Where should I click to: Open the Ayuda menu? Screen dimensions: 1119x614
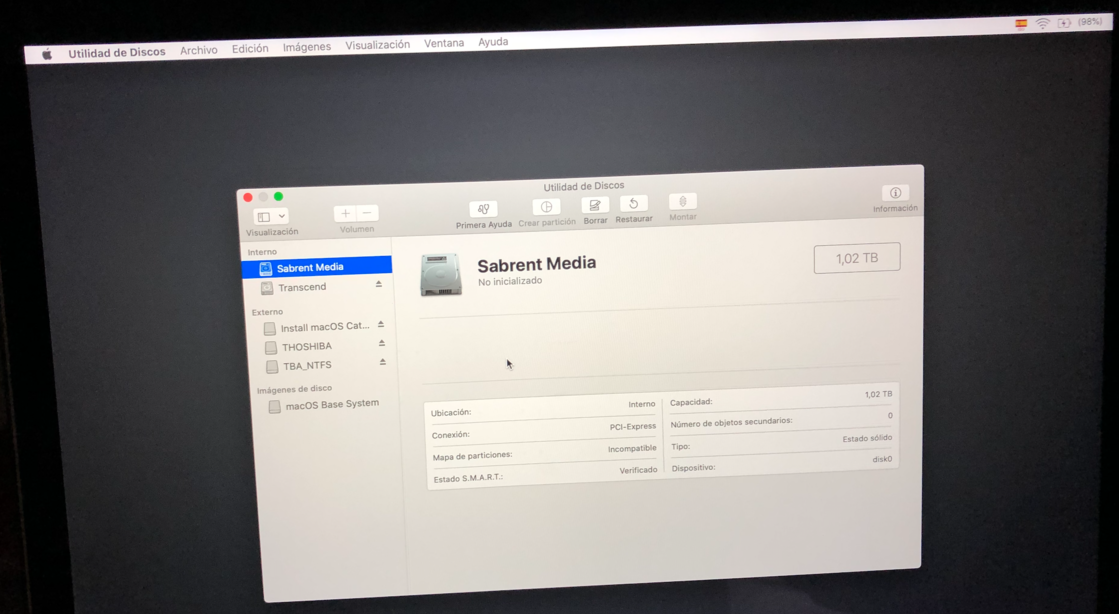[493, 41]
